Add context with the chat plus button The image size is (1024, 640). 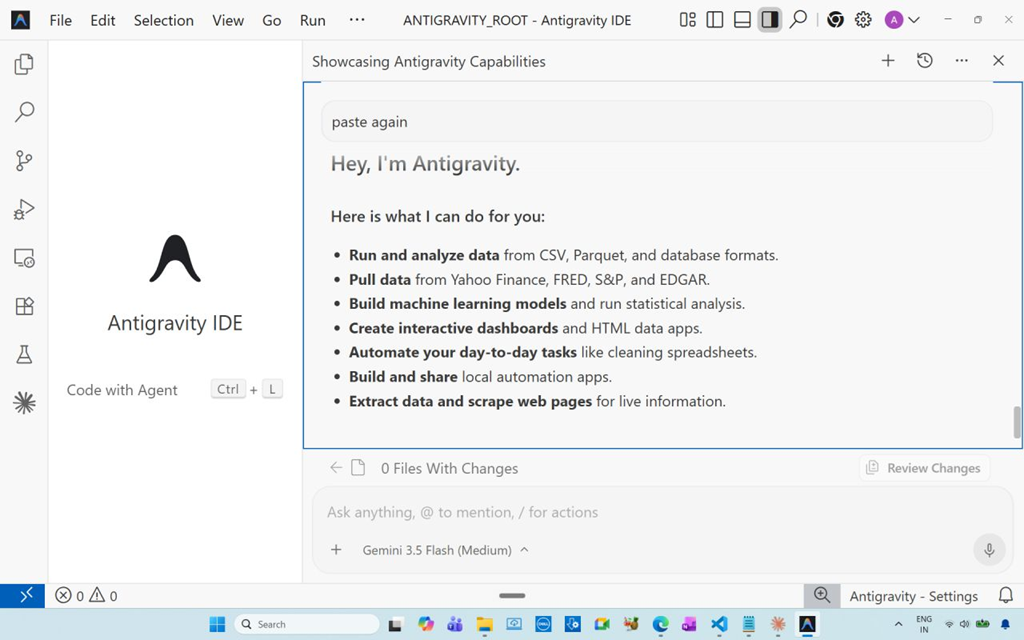[336, 550]
